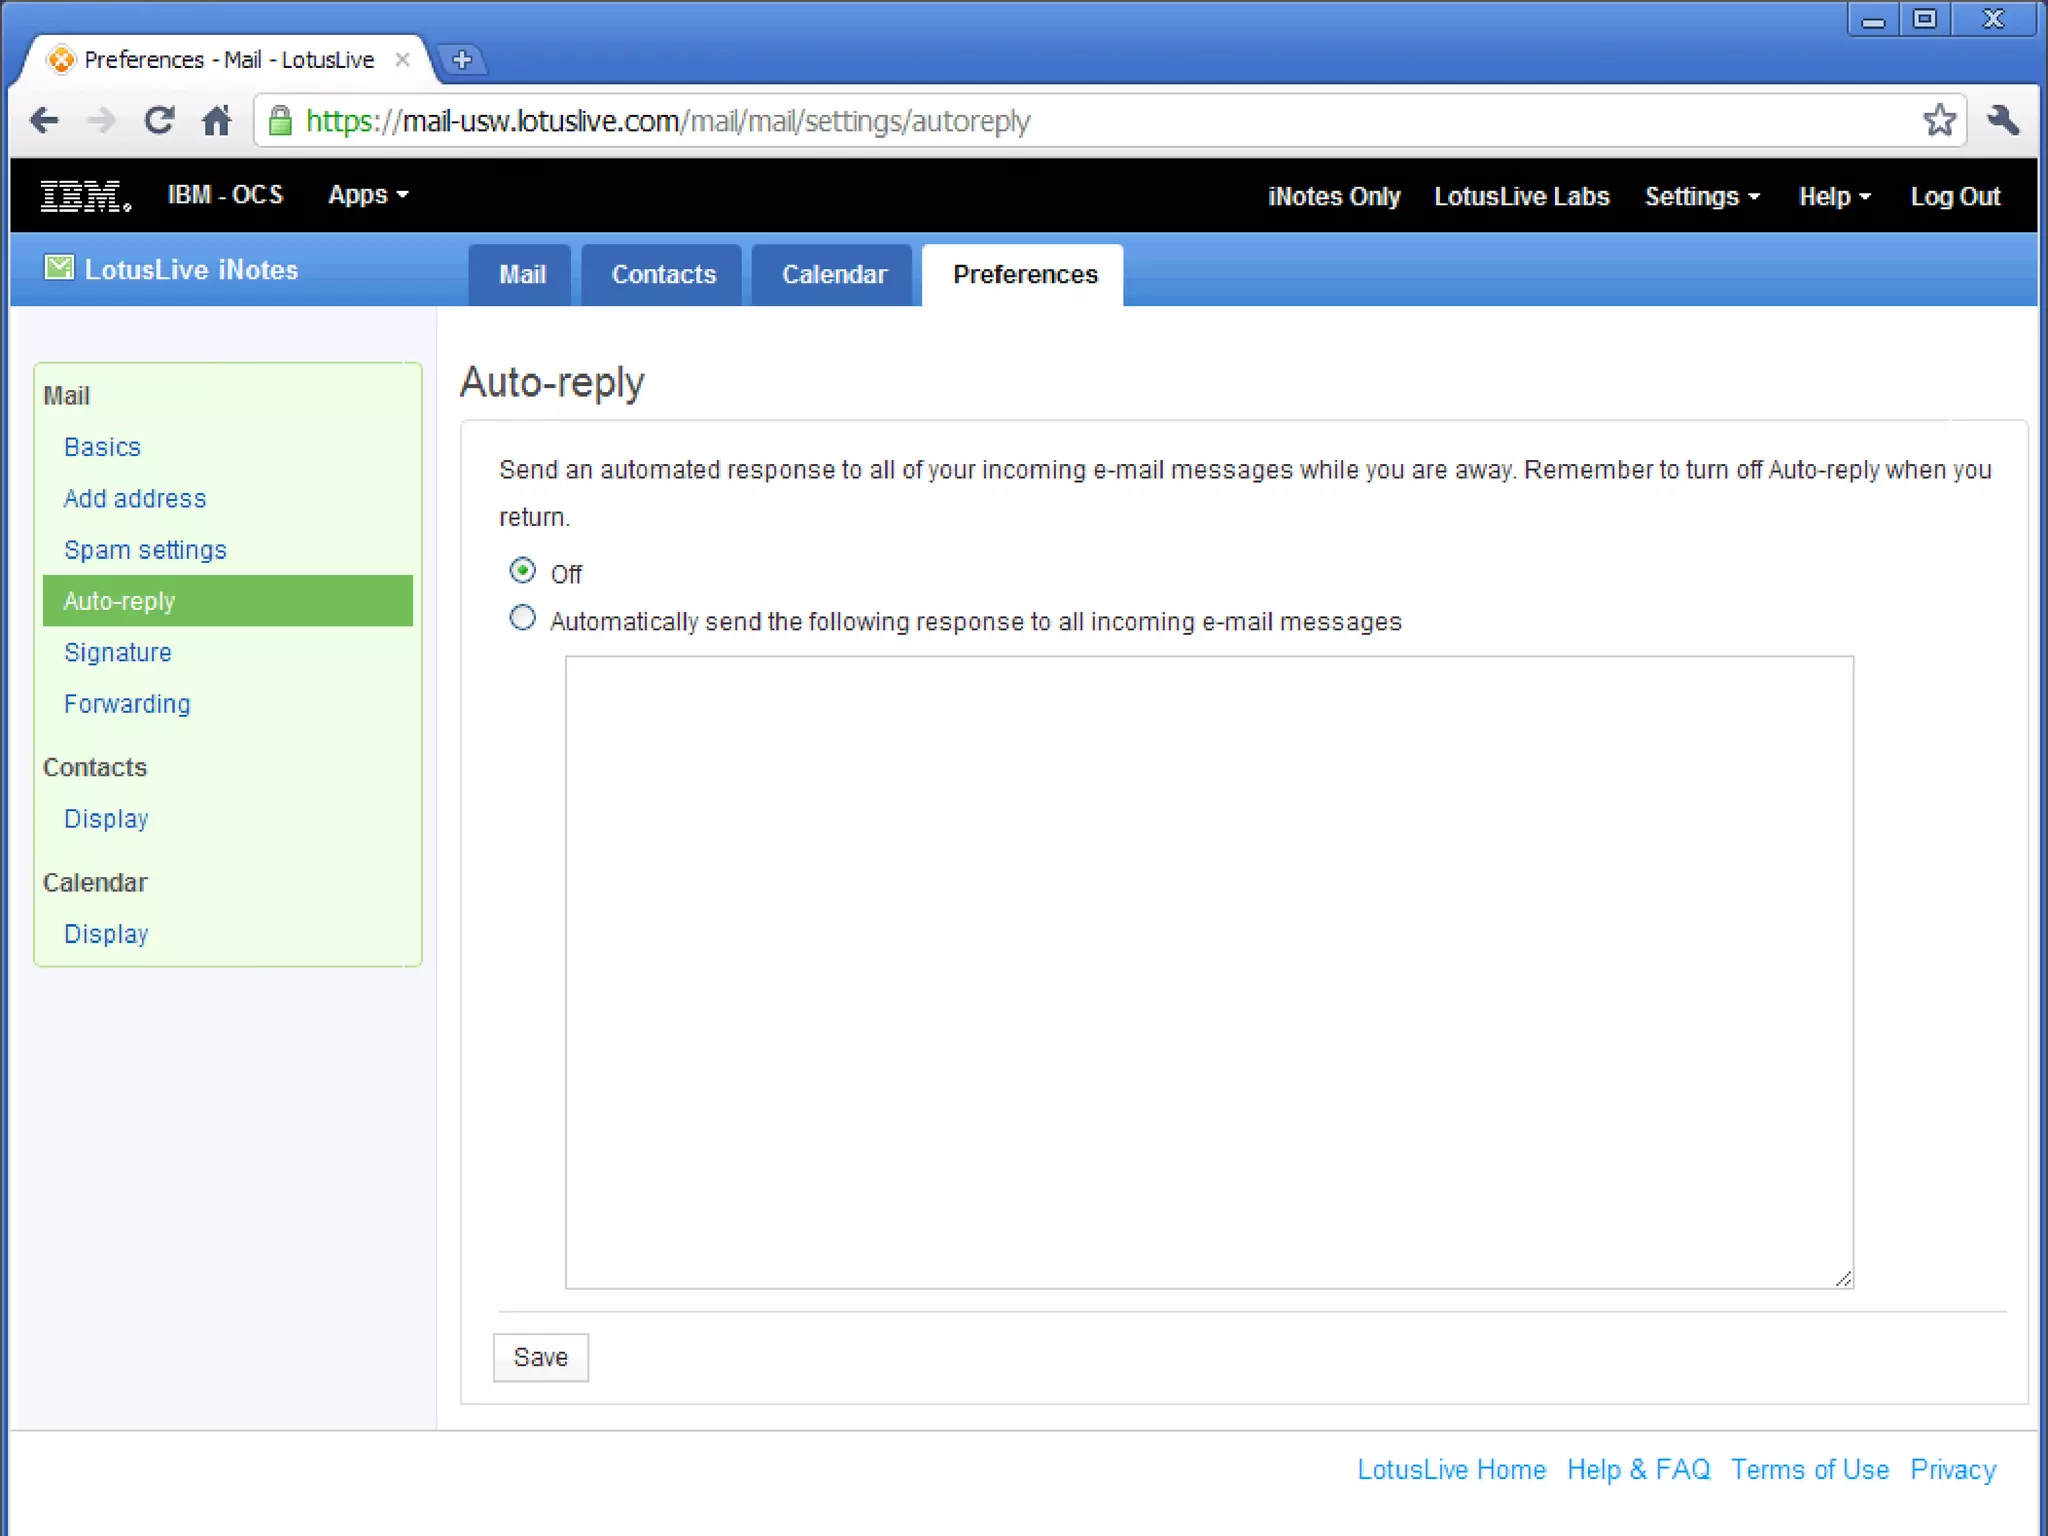Click inside the auto-reply message text area

[x=1208, y=971]
